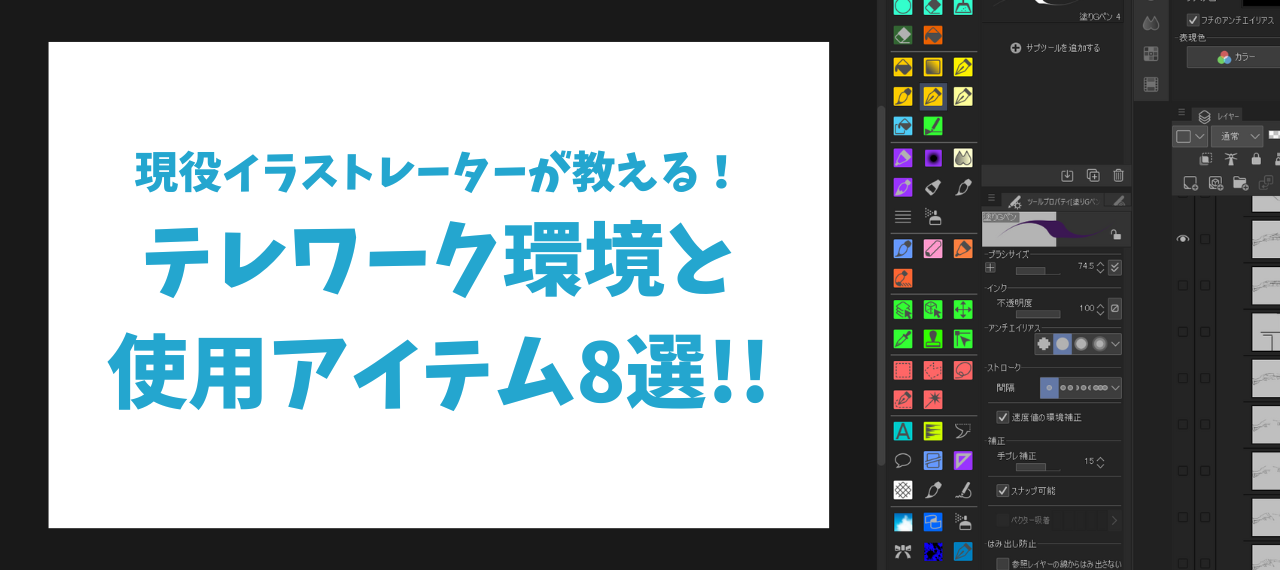Select the green eraser tool icon
The width and height of the screenshot is (1280, 570).
coord(903,35)
